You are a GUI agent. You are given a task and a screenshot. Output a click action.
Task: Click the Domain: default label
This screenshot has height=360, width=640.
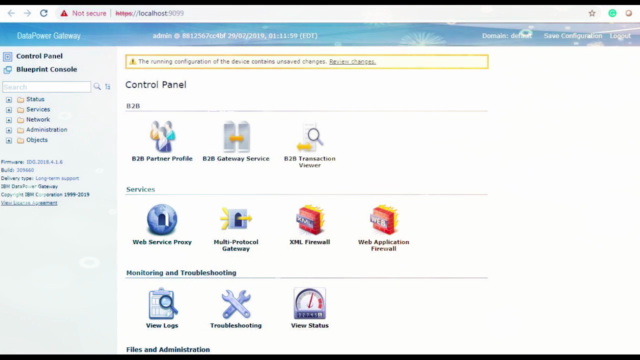[507, 36]
